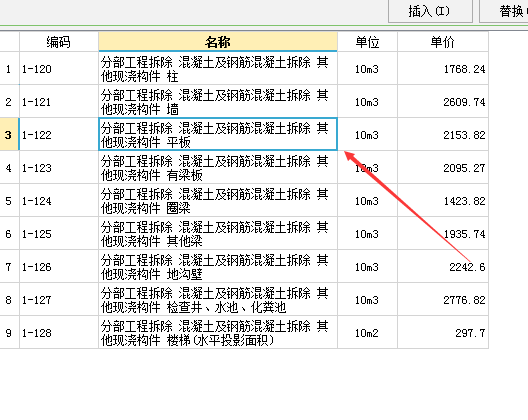Viewport: 528px width, 420px height.
Task: Click unit cell 10m3 in row 1-124
Action: click(x=367, y=200)
